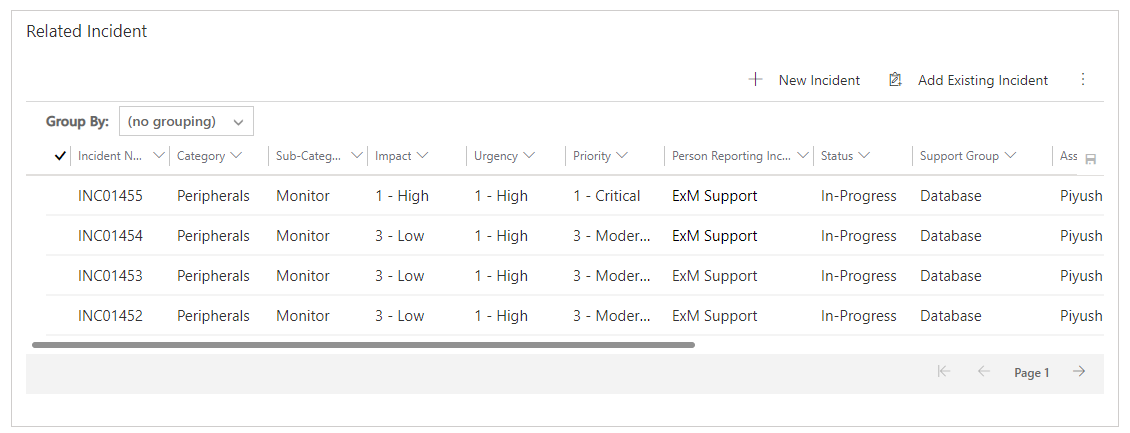Toggle the select-all checkmark in header
Screen dimensions: 1130x433
pos(61,156)
